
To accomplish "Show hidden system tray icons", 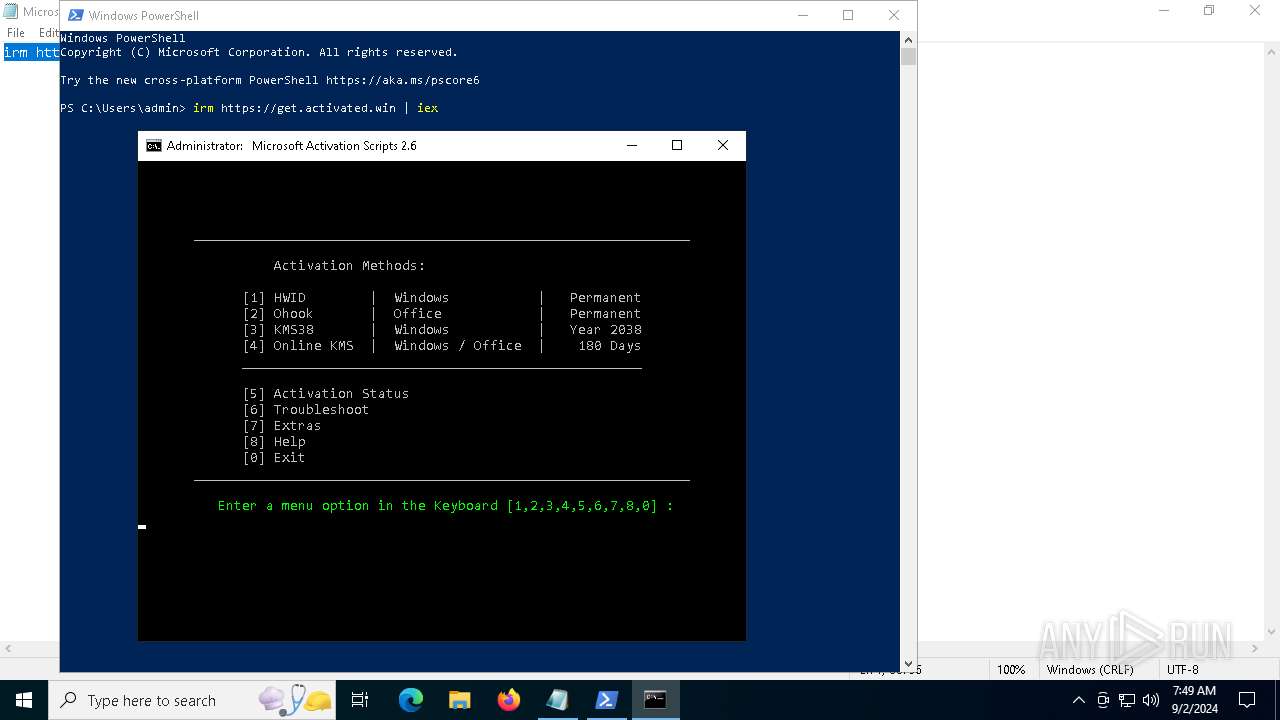I will click(x=1078, y=700).
